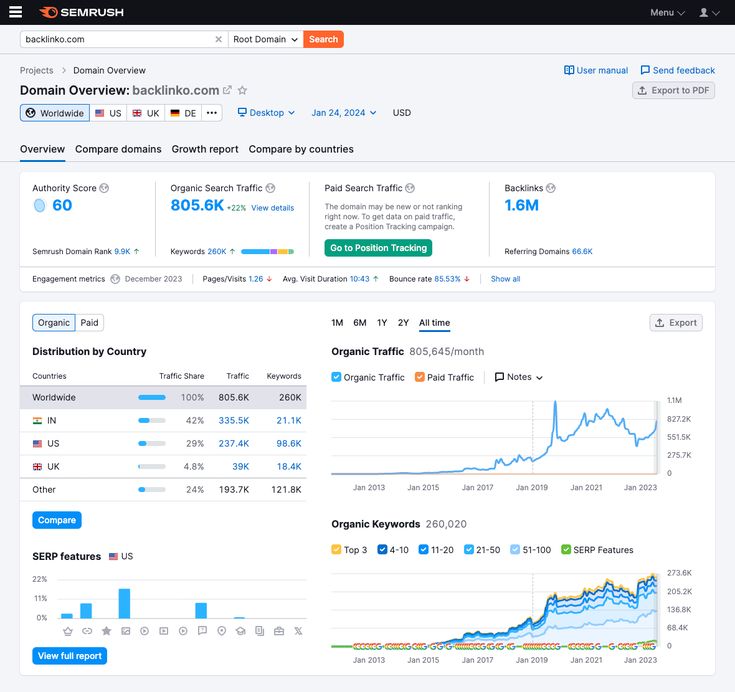
Task: Toggle the Paid Traffic checkbox
Action: [420, 377]
